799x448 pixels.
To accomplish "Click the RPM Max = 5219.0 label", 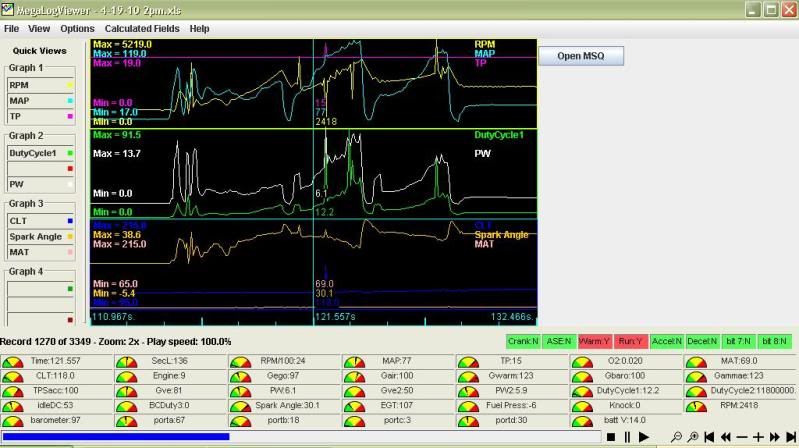I will pyautogui.click(x=122, y=44).
